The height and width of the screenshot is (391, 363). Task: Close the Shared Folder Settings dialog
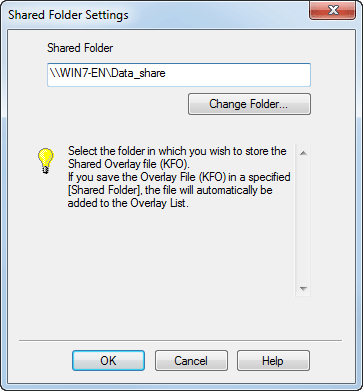click(x=333, y=10)
